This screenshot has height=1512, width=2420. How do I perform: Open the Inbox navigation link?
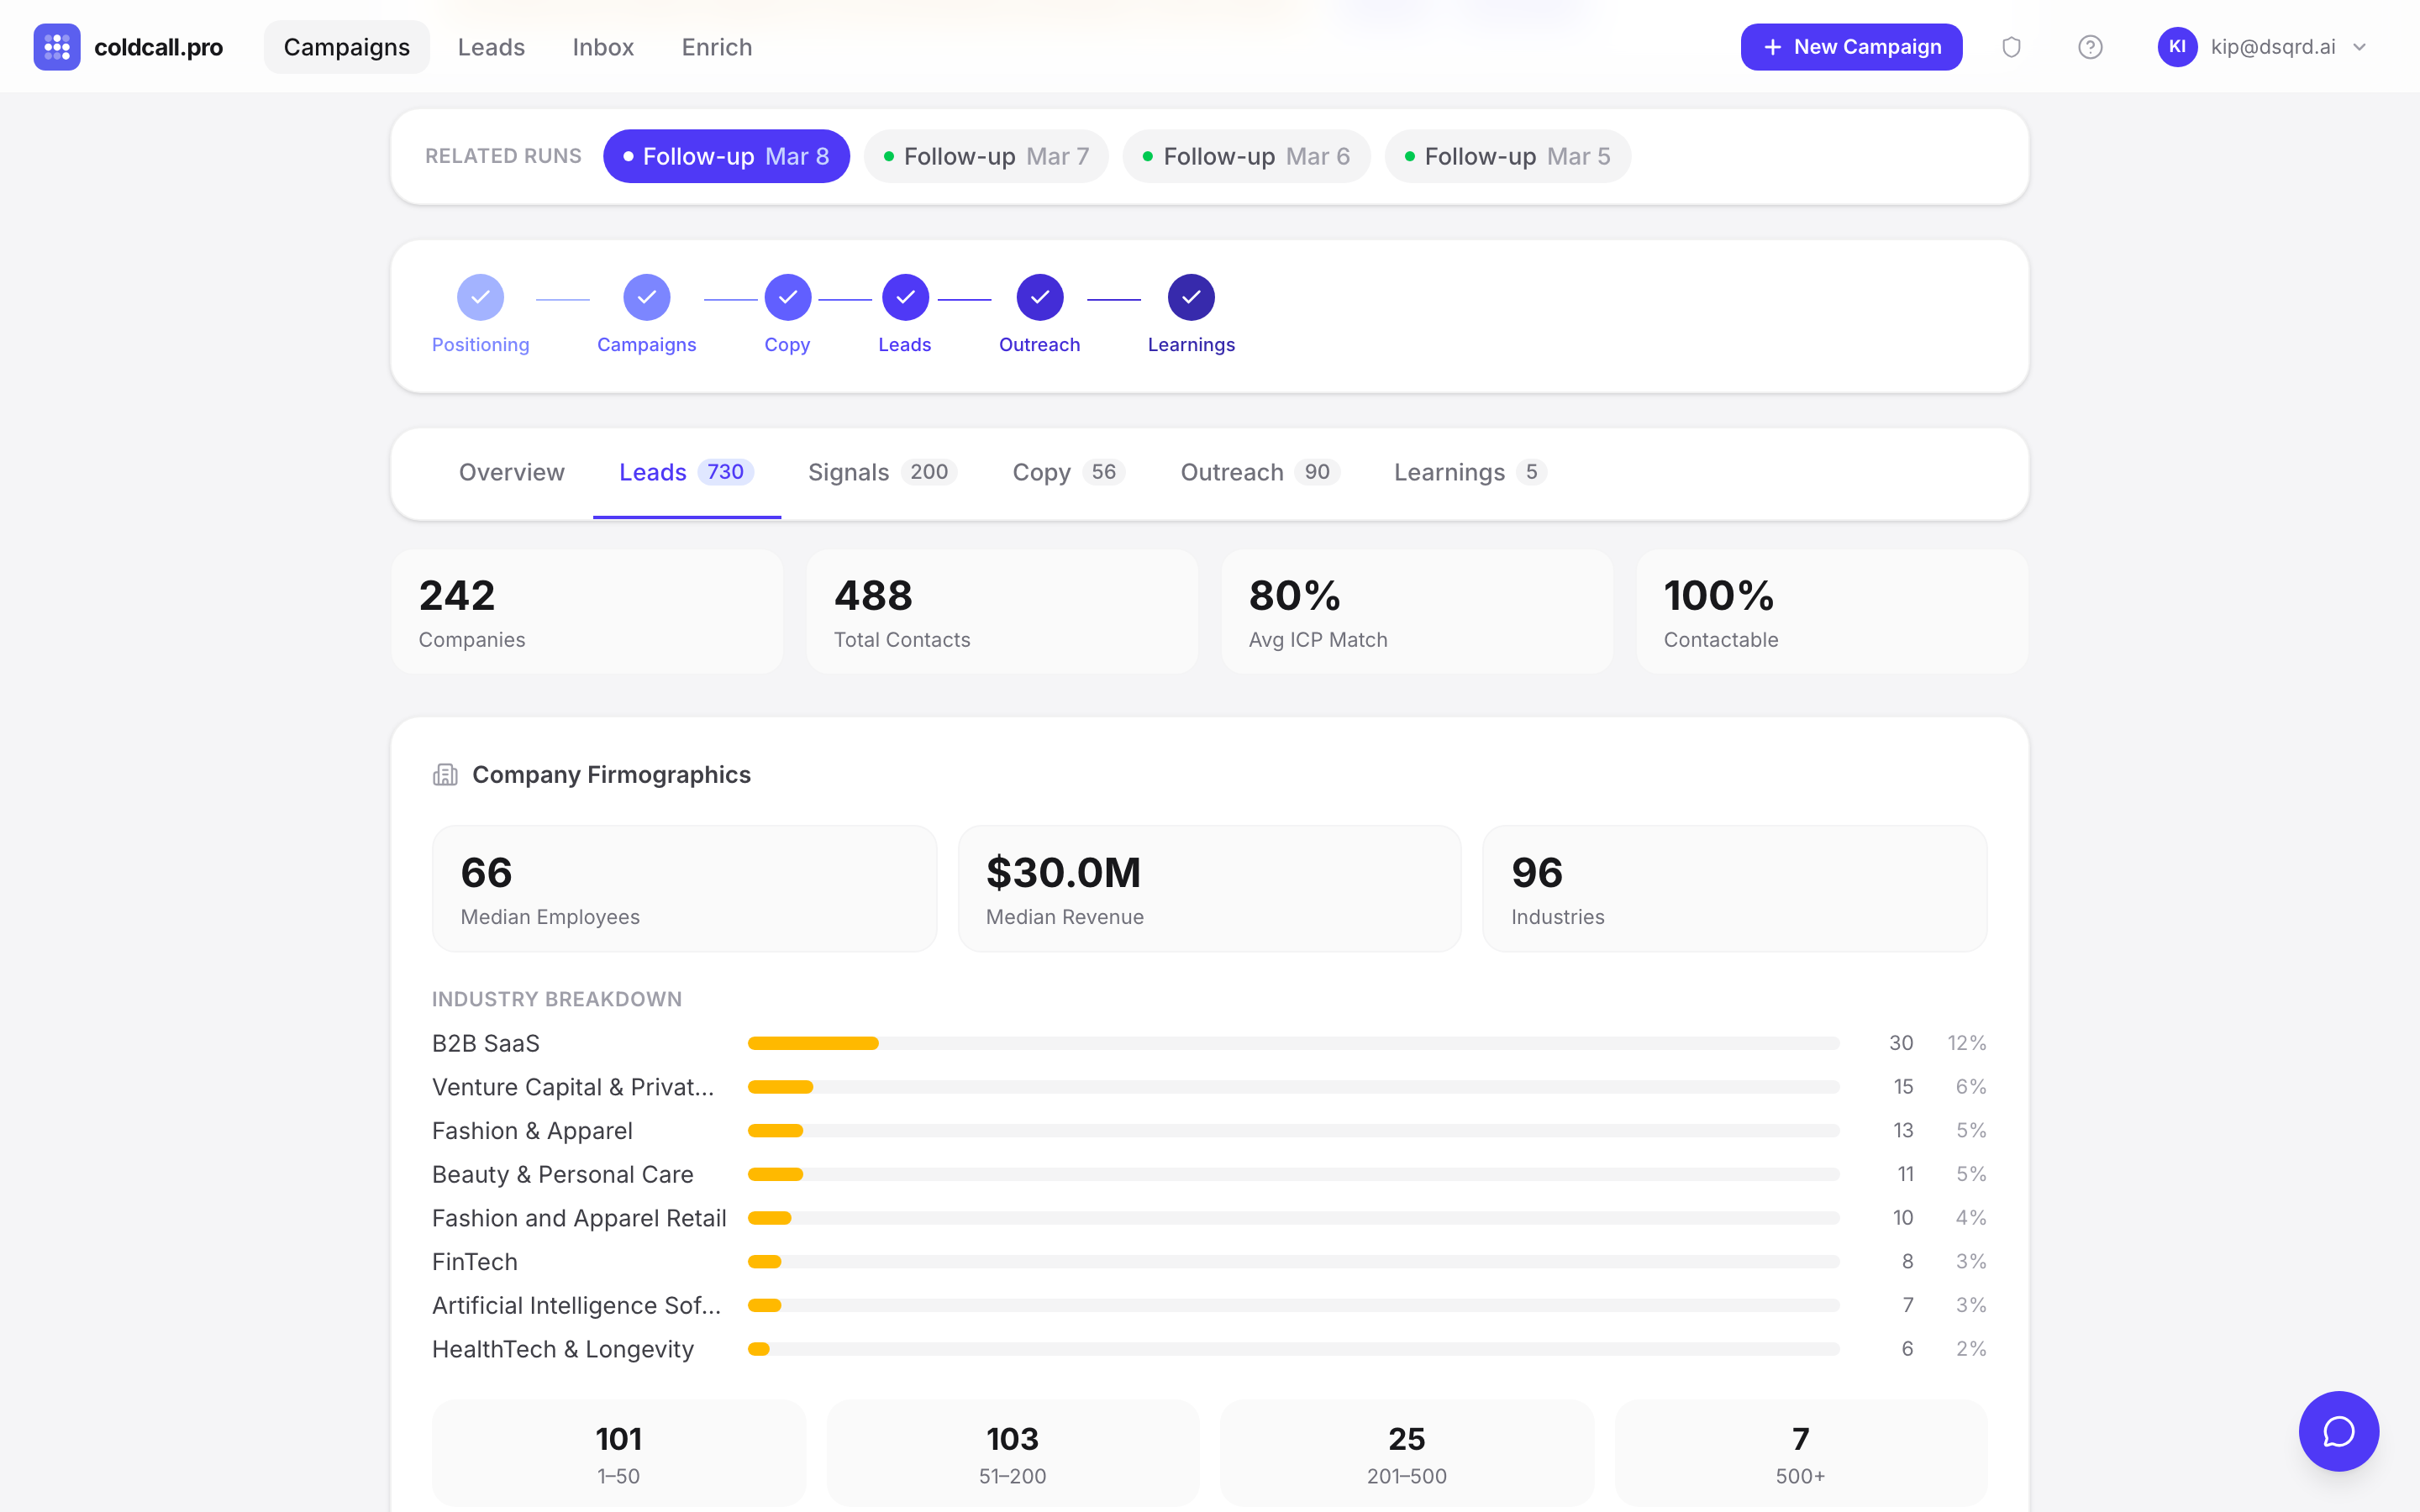tap(603, 47)
